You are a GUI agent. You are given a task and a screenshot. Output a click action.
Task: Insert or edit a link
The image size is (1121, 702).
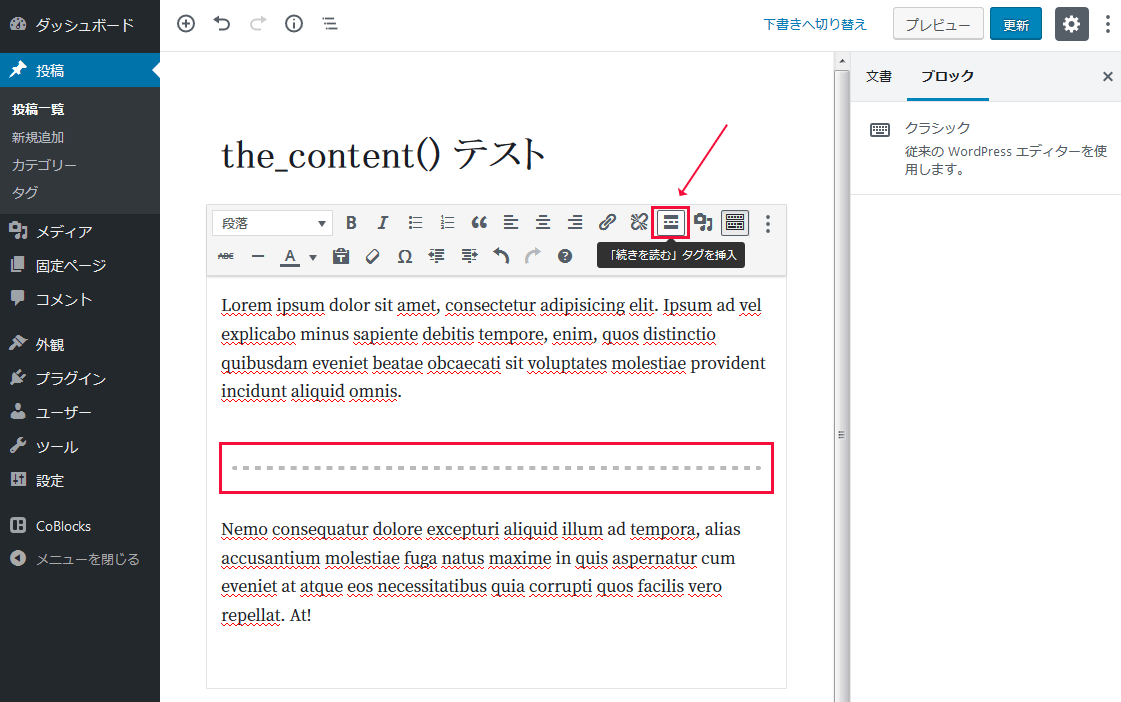(x=607, y=223)
